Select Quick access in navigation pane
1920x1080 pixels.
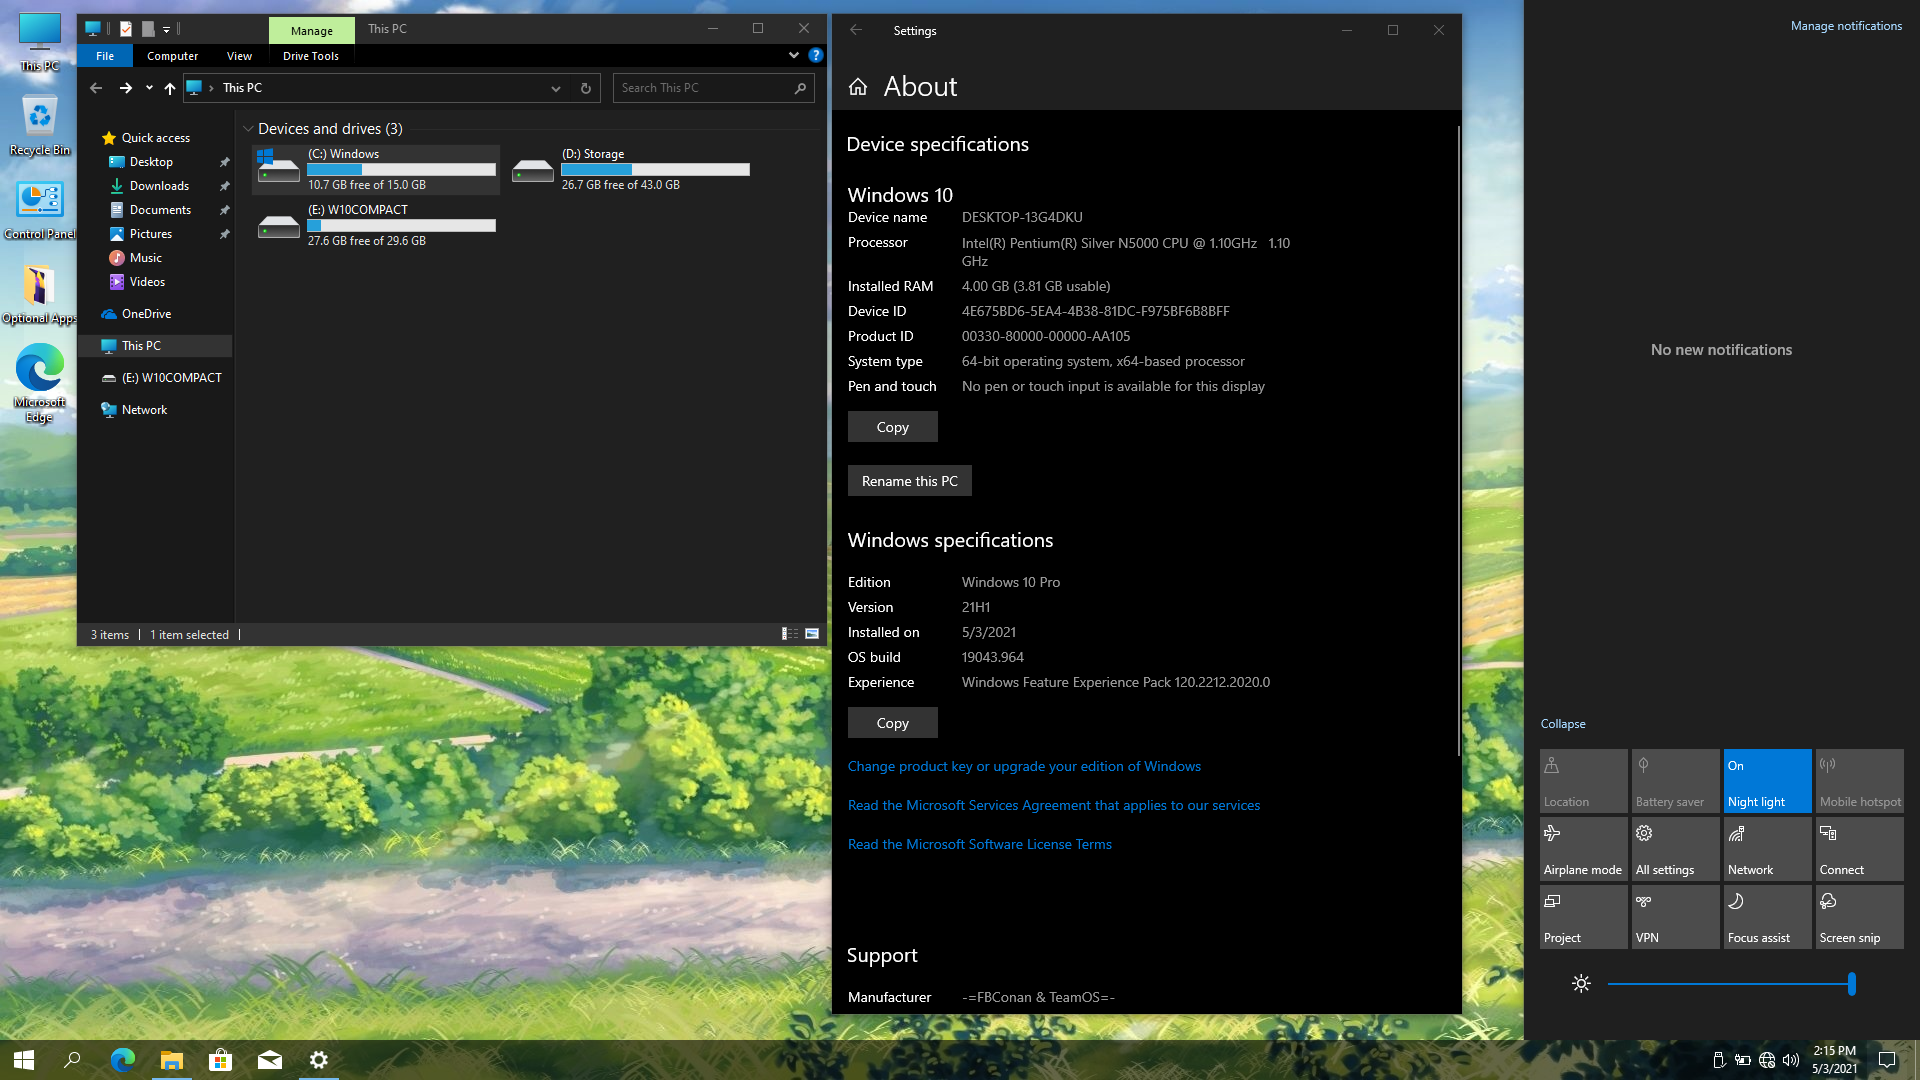[x=156, y=138]
